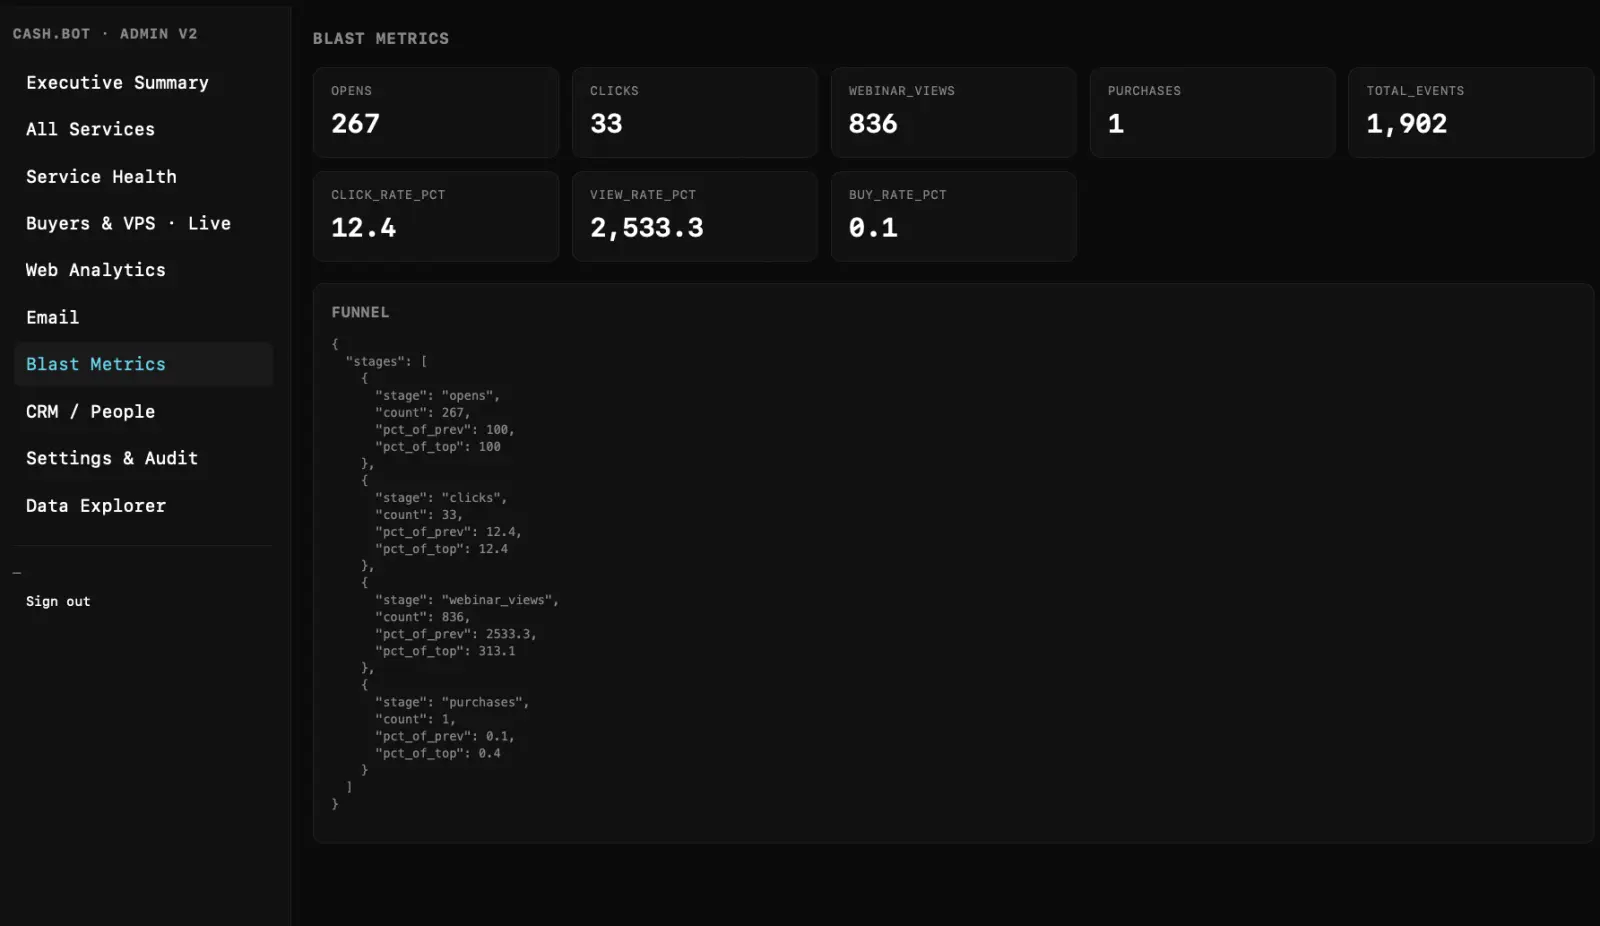
Task: Select Email in the sidebar
Action: coord(52,318)
